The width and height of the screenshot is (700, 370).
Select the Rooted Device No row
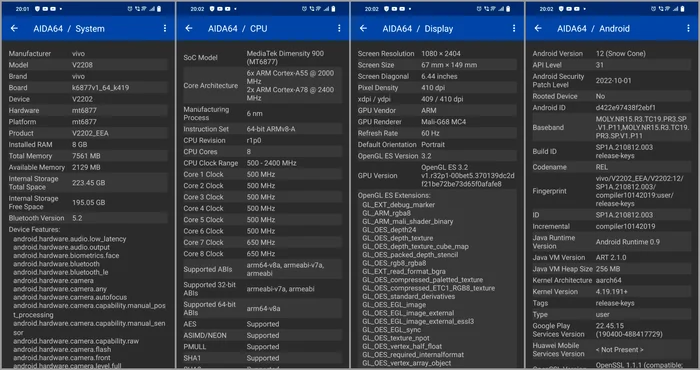611,96
